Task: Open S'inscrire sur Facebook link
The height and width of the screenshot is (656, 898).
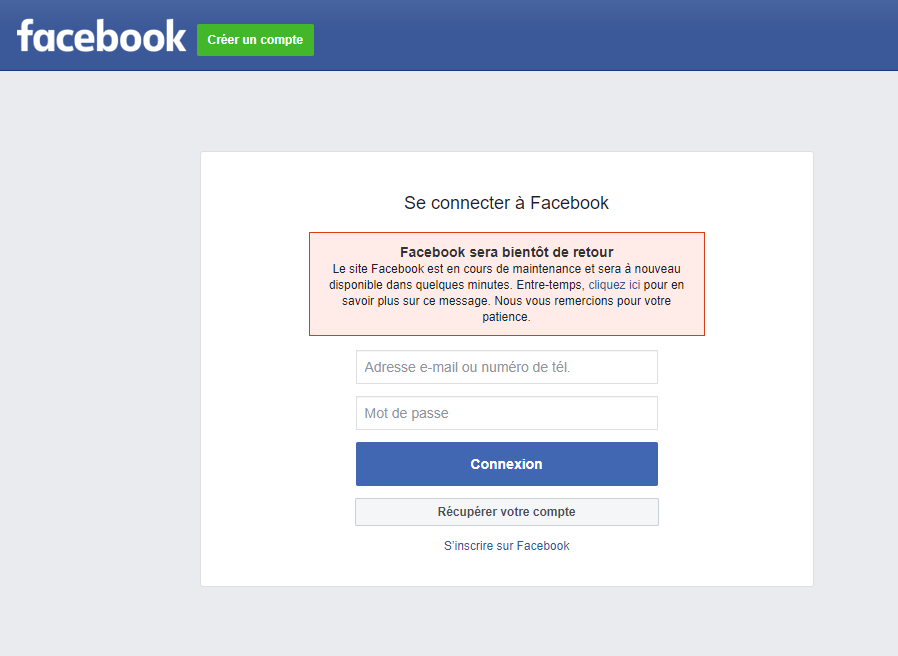Action: click(x=507, y=546)
